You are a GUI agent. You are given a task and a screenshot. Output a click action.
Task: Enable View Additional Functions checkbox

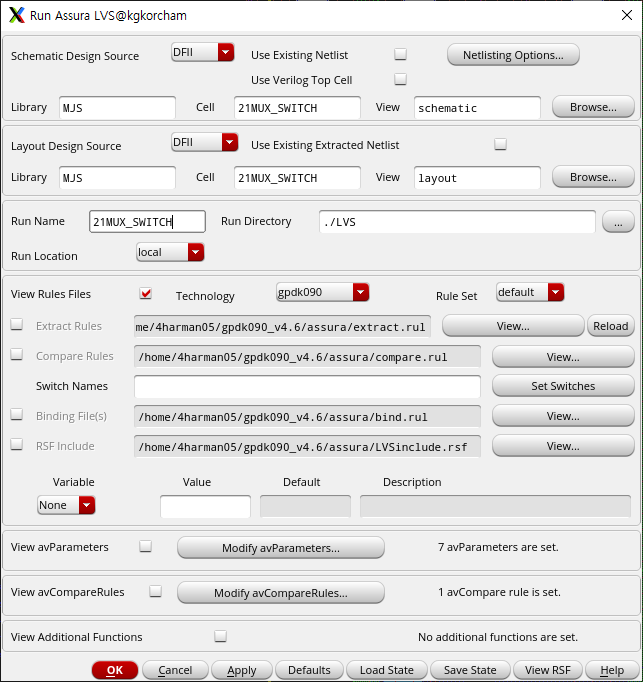tap(221, 636)
